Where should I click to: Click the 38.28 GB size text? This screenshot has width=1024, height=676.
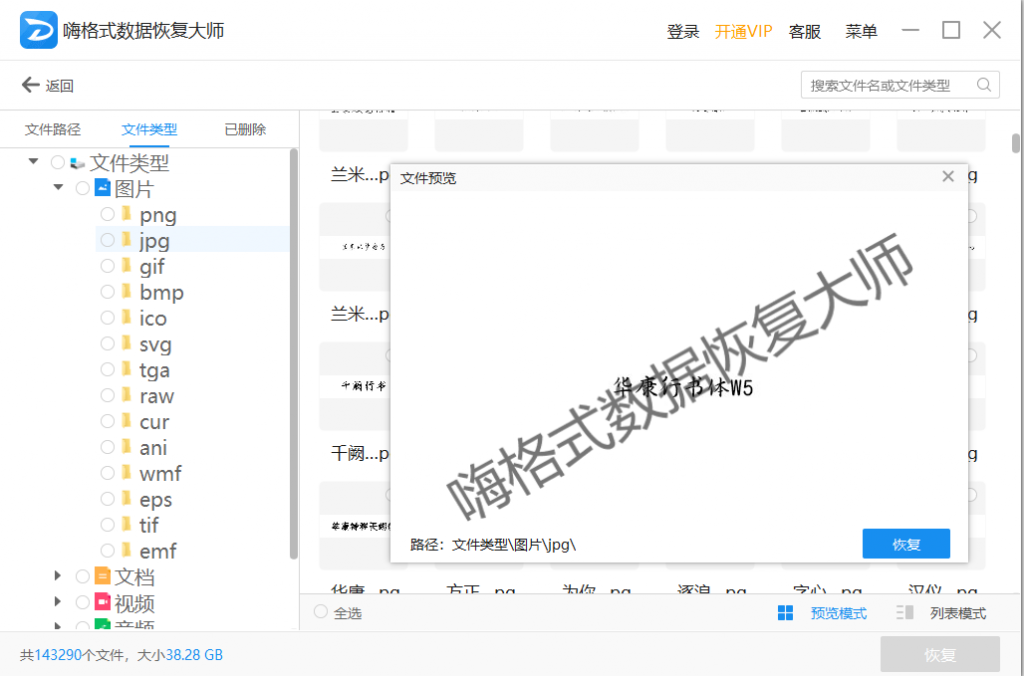(x=194, y=654)
